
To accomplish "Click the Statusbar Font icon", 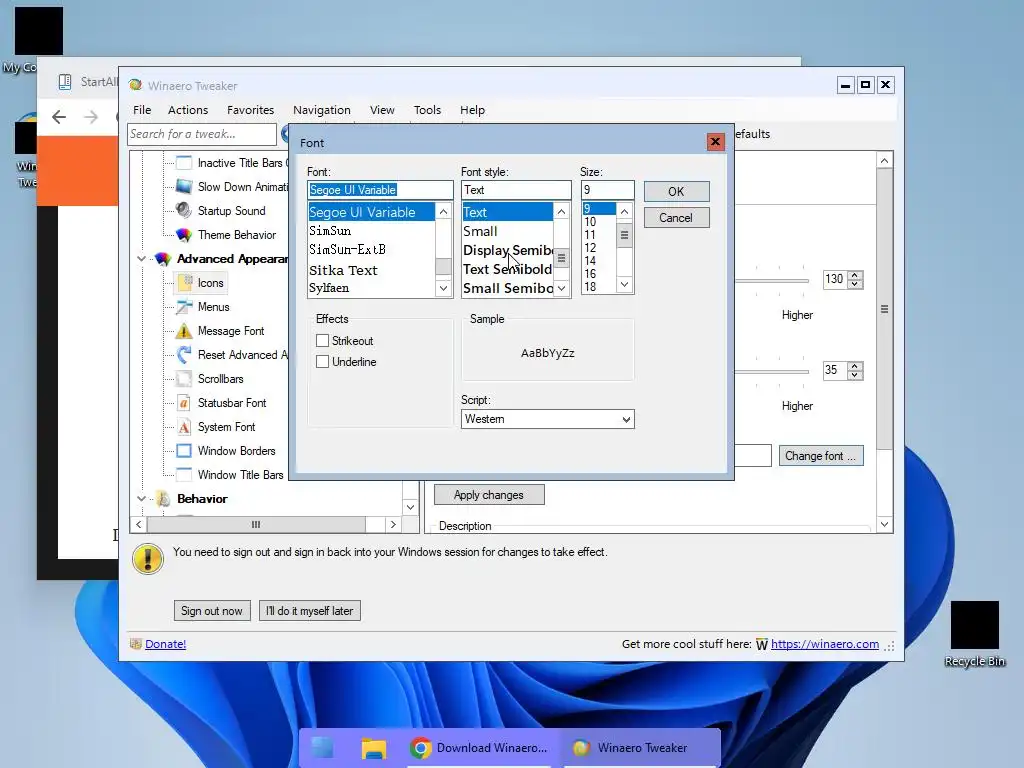I will click(x=184, y=403).
